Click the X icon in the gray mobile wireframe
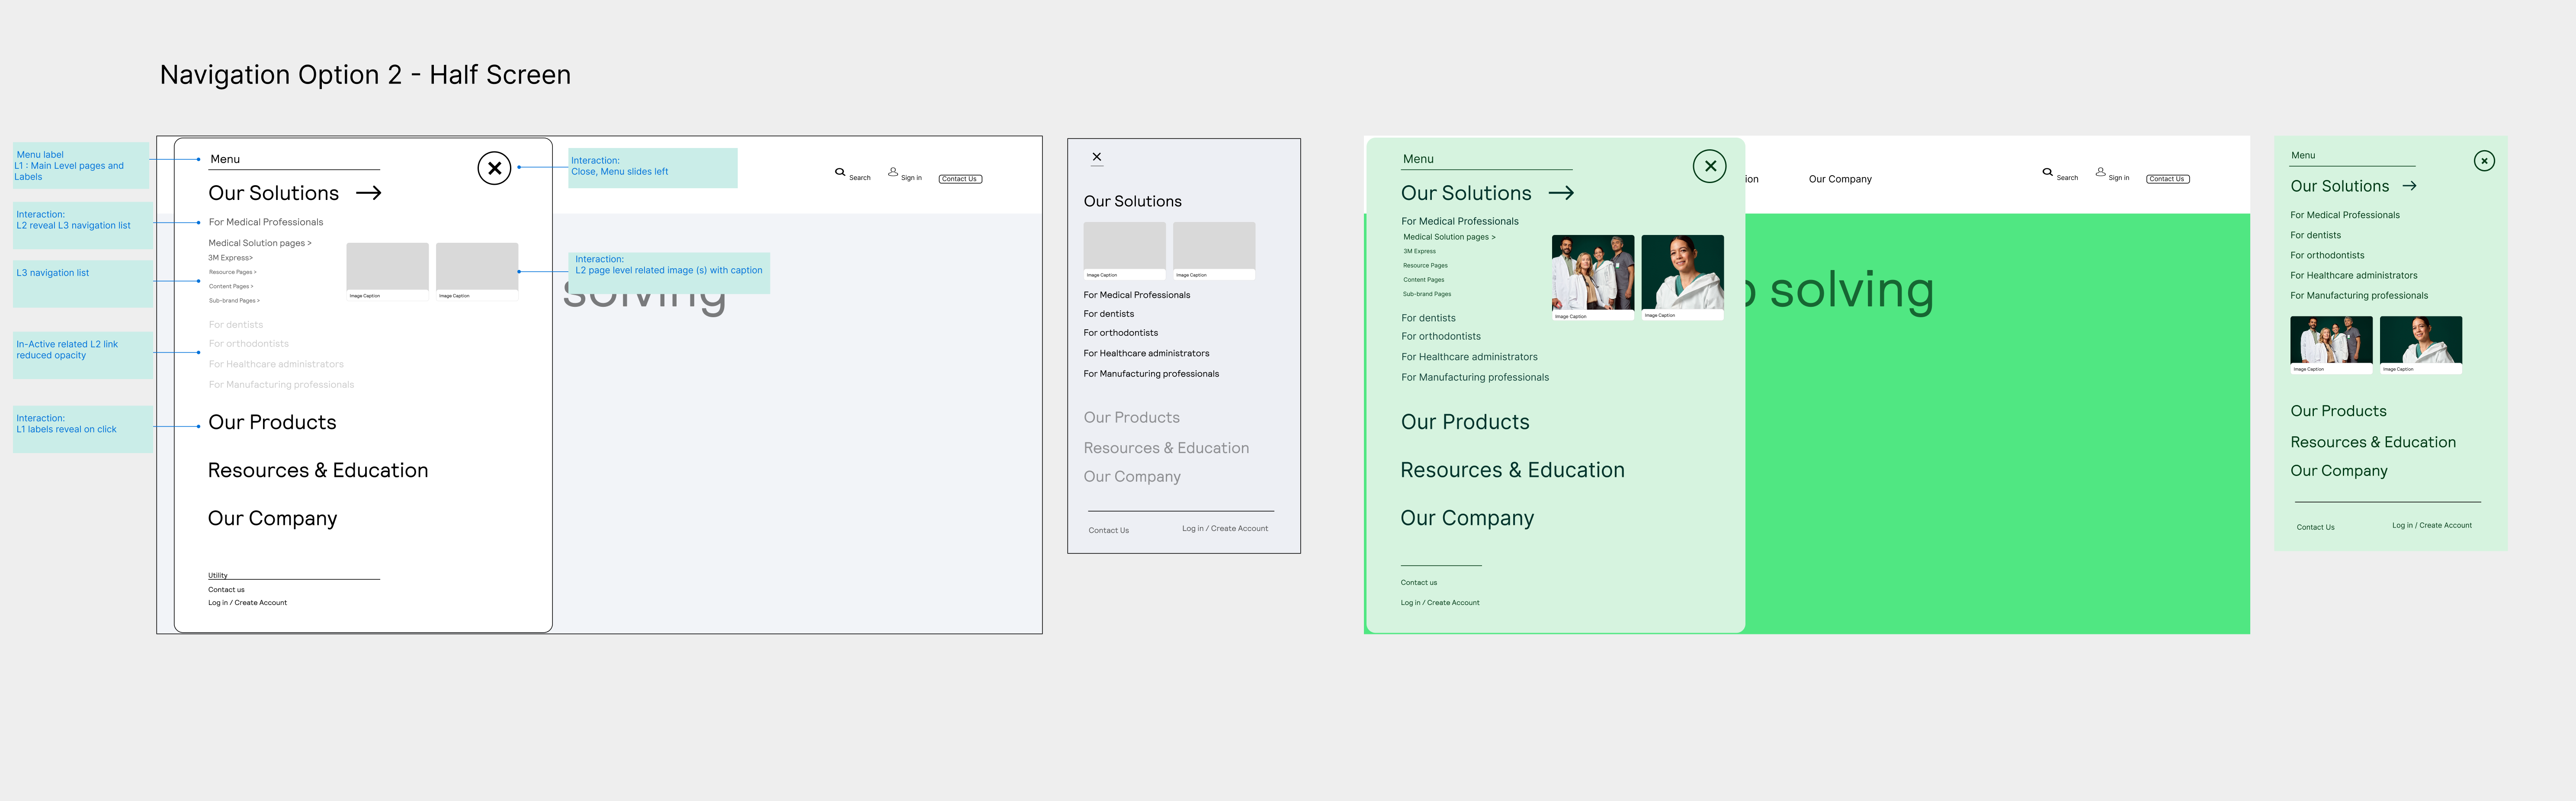Image resolution: width=2576 pixels, height=801 pixels. point(1097,157)
